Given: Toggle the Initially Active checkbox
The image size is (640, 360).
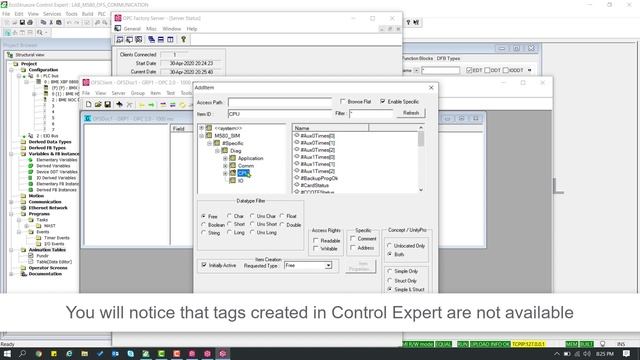Looking at the screenshot, I should point(204,265).
